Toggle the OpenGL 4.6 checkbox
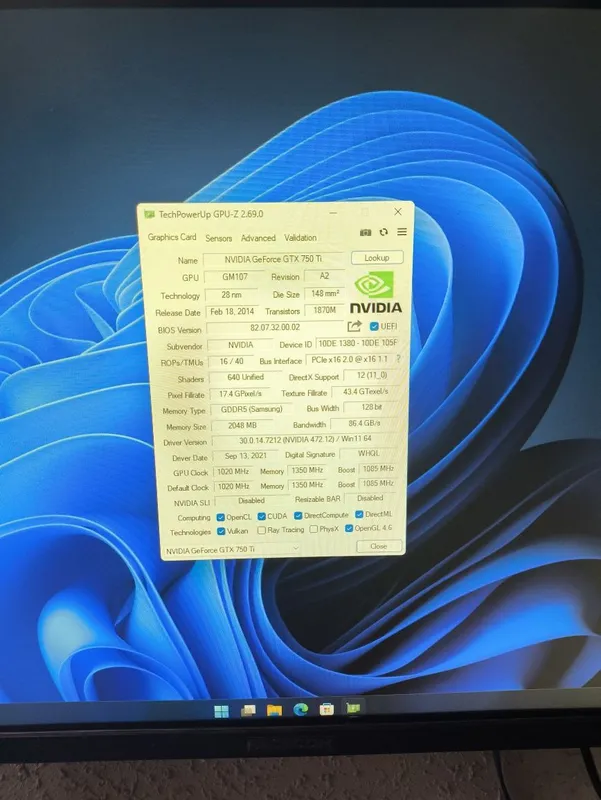The image size is (601, 800). [349, 529]
